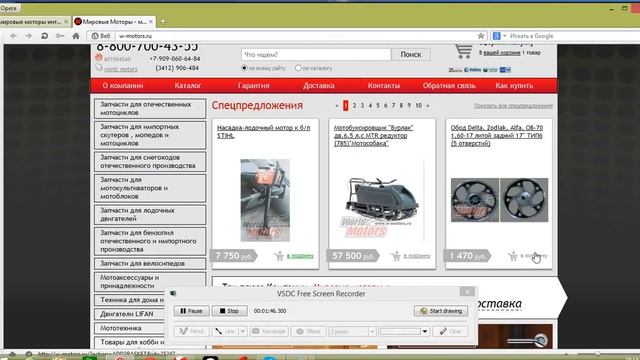The width and height of the screenshot is (640, 360).
Task: Go to special offers page 2
Action: click(x=354, y=106)
